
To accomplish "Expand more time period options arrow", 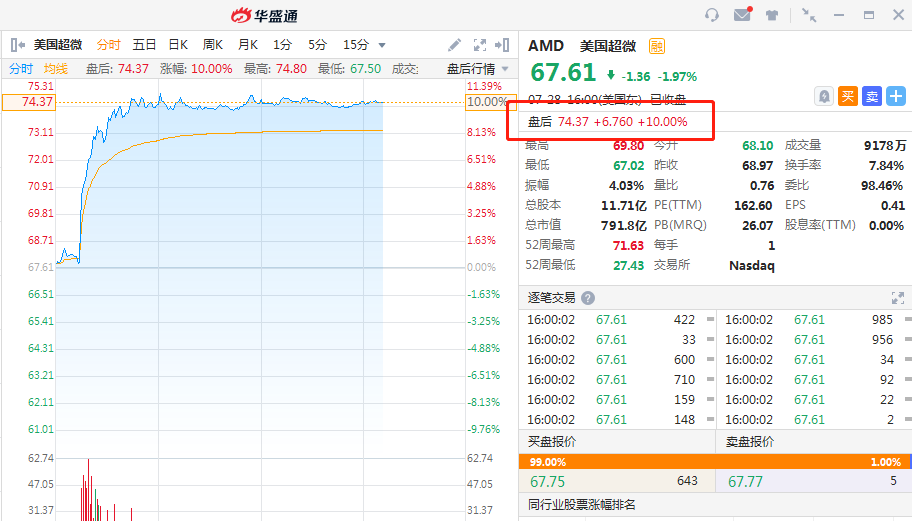I will click(x=382, y=45).
